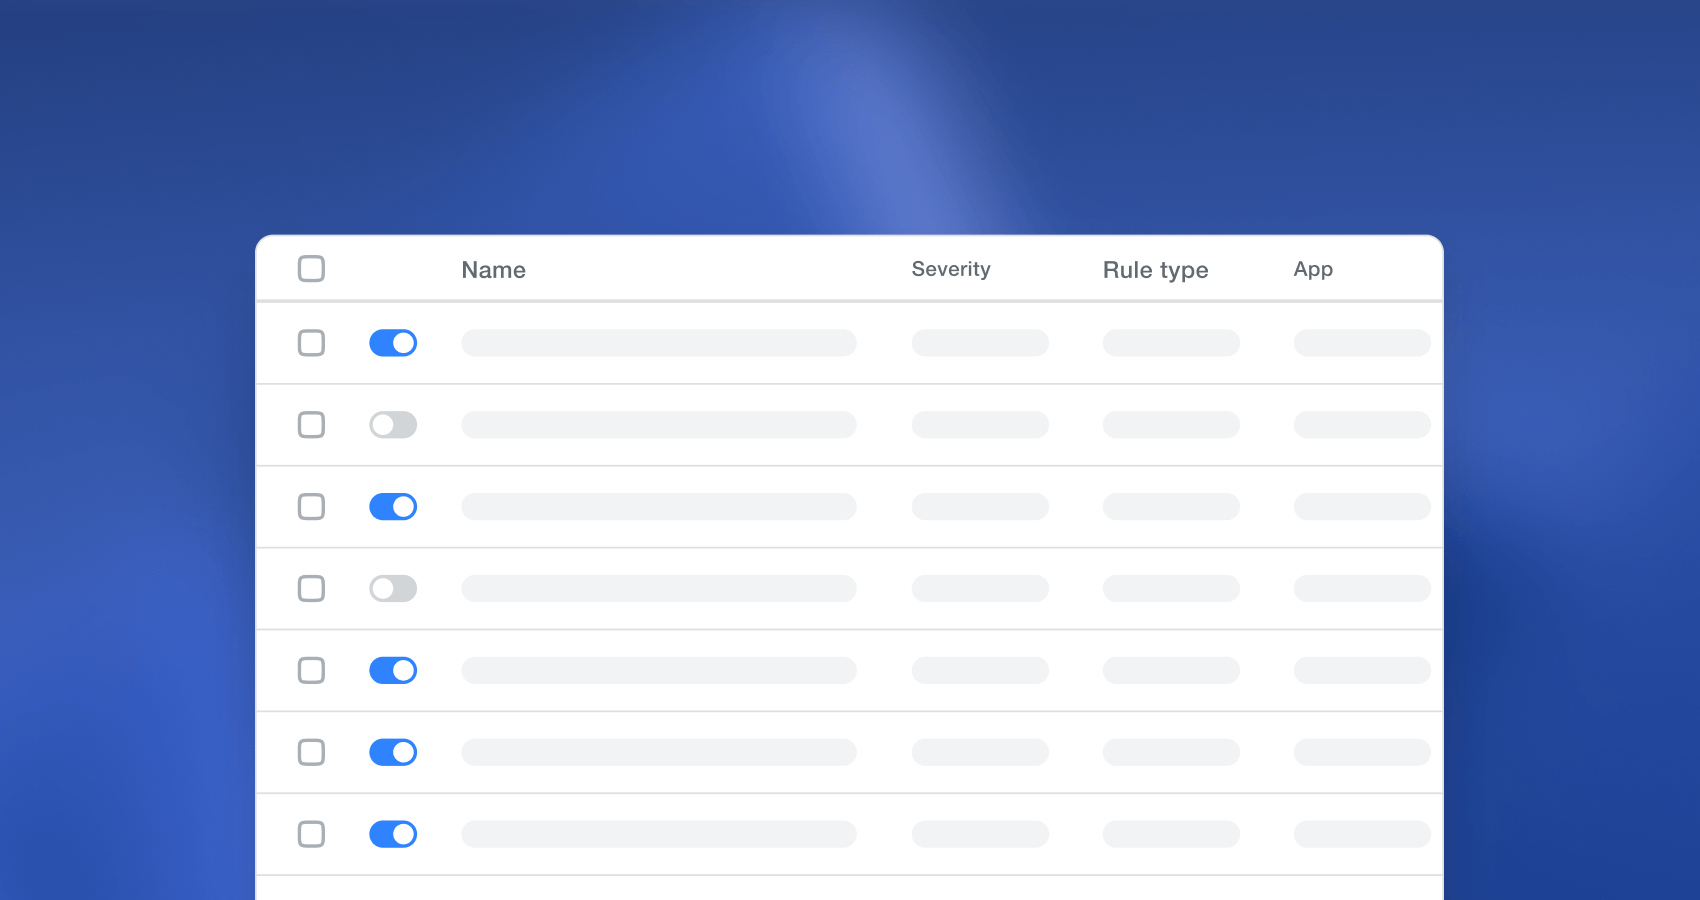Tick the fifth row's checkbox
The image size is (1700, 900).
tap(311, 671)
